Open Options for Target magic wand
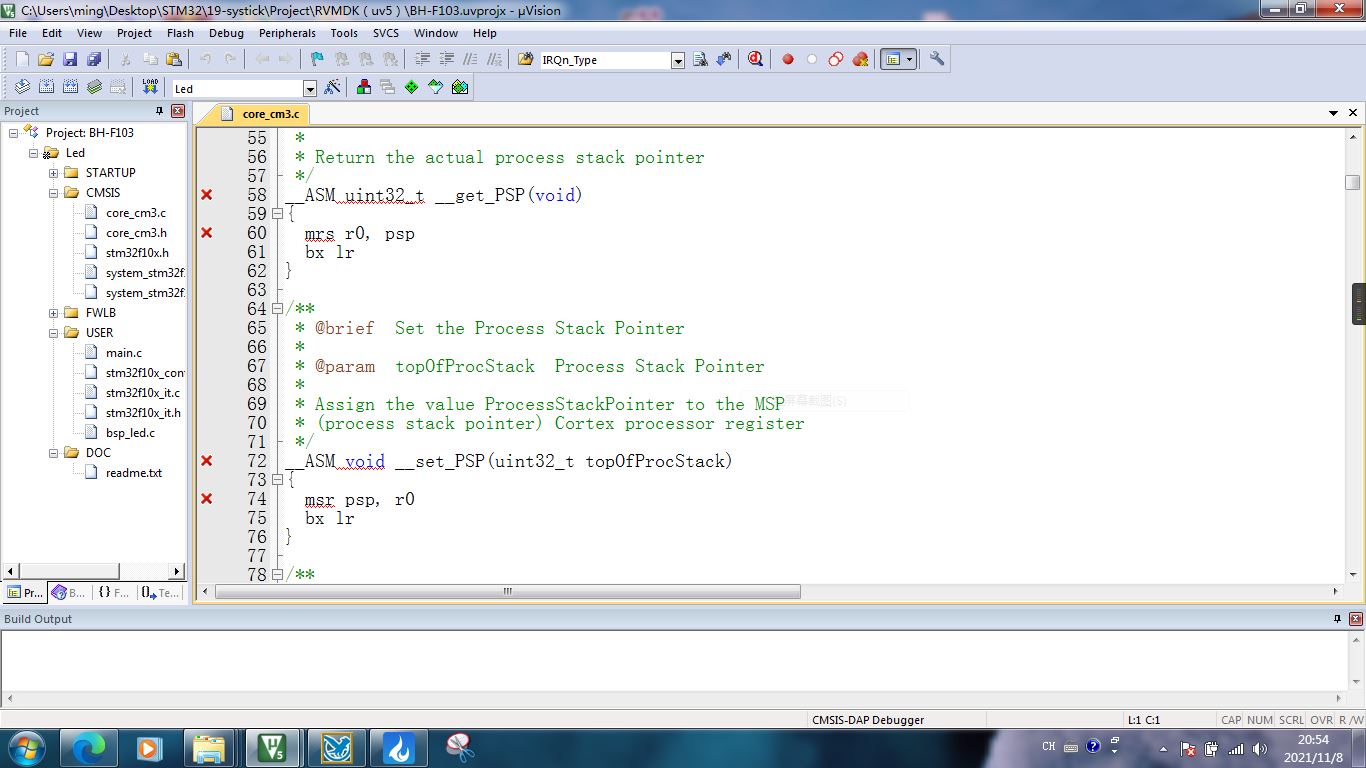This screenshot has width=1366, height=768. point(332,87)
